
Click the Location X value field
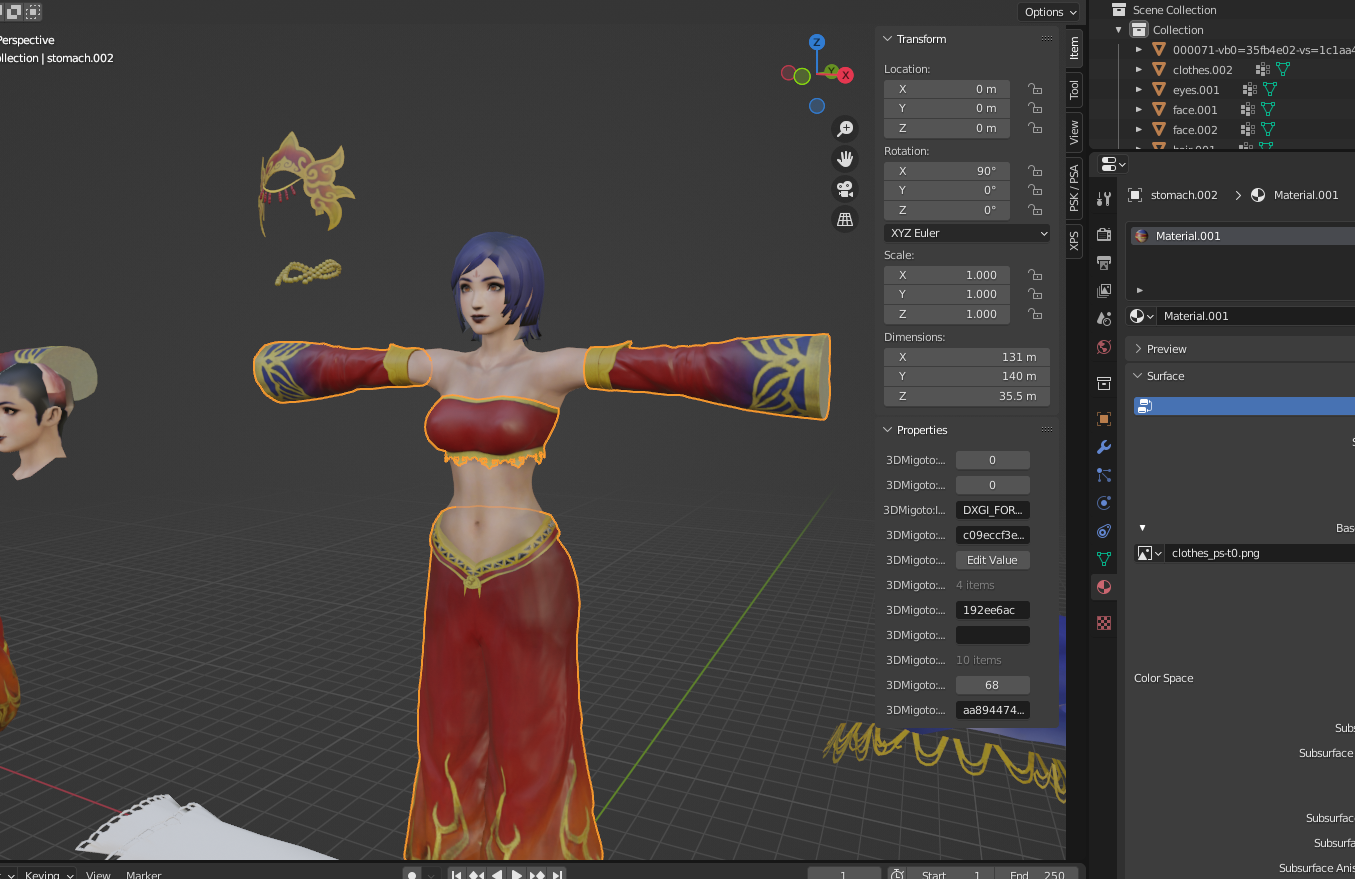point(947,89)
